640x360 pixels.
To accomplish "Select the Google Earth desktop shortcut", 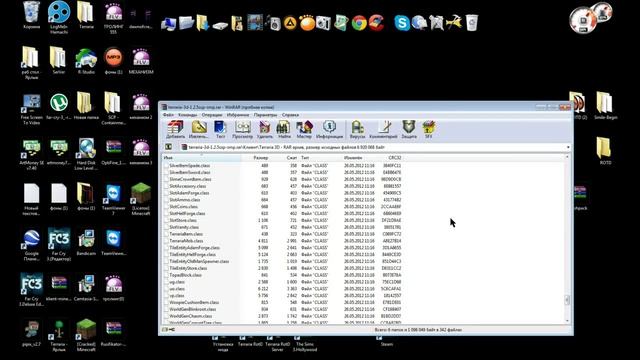I will click(x=31, y=244).
